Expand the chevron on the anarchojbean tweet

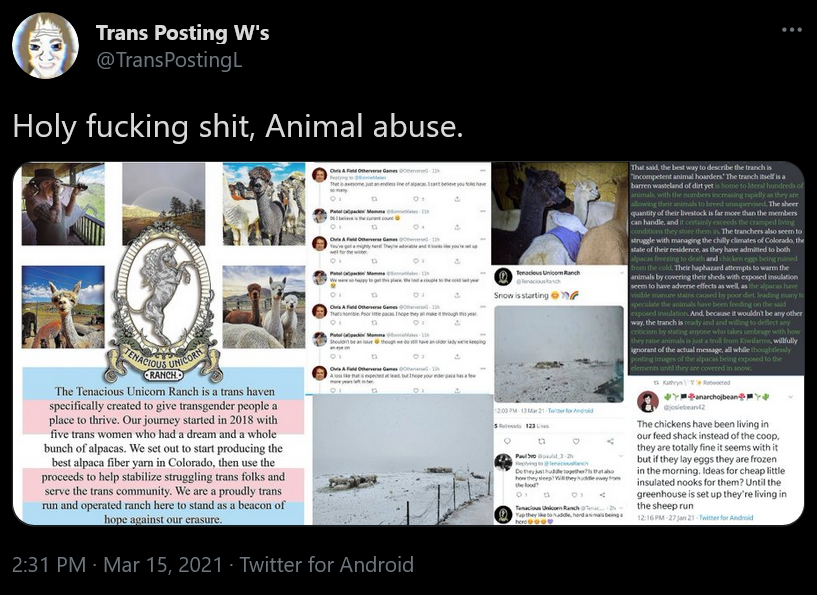[791, 397]
